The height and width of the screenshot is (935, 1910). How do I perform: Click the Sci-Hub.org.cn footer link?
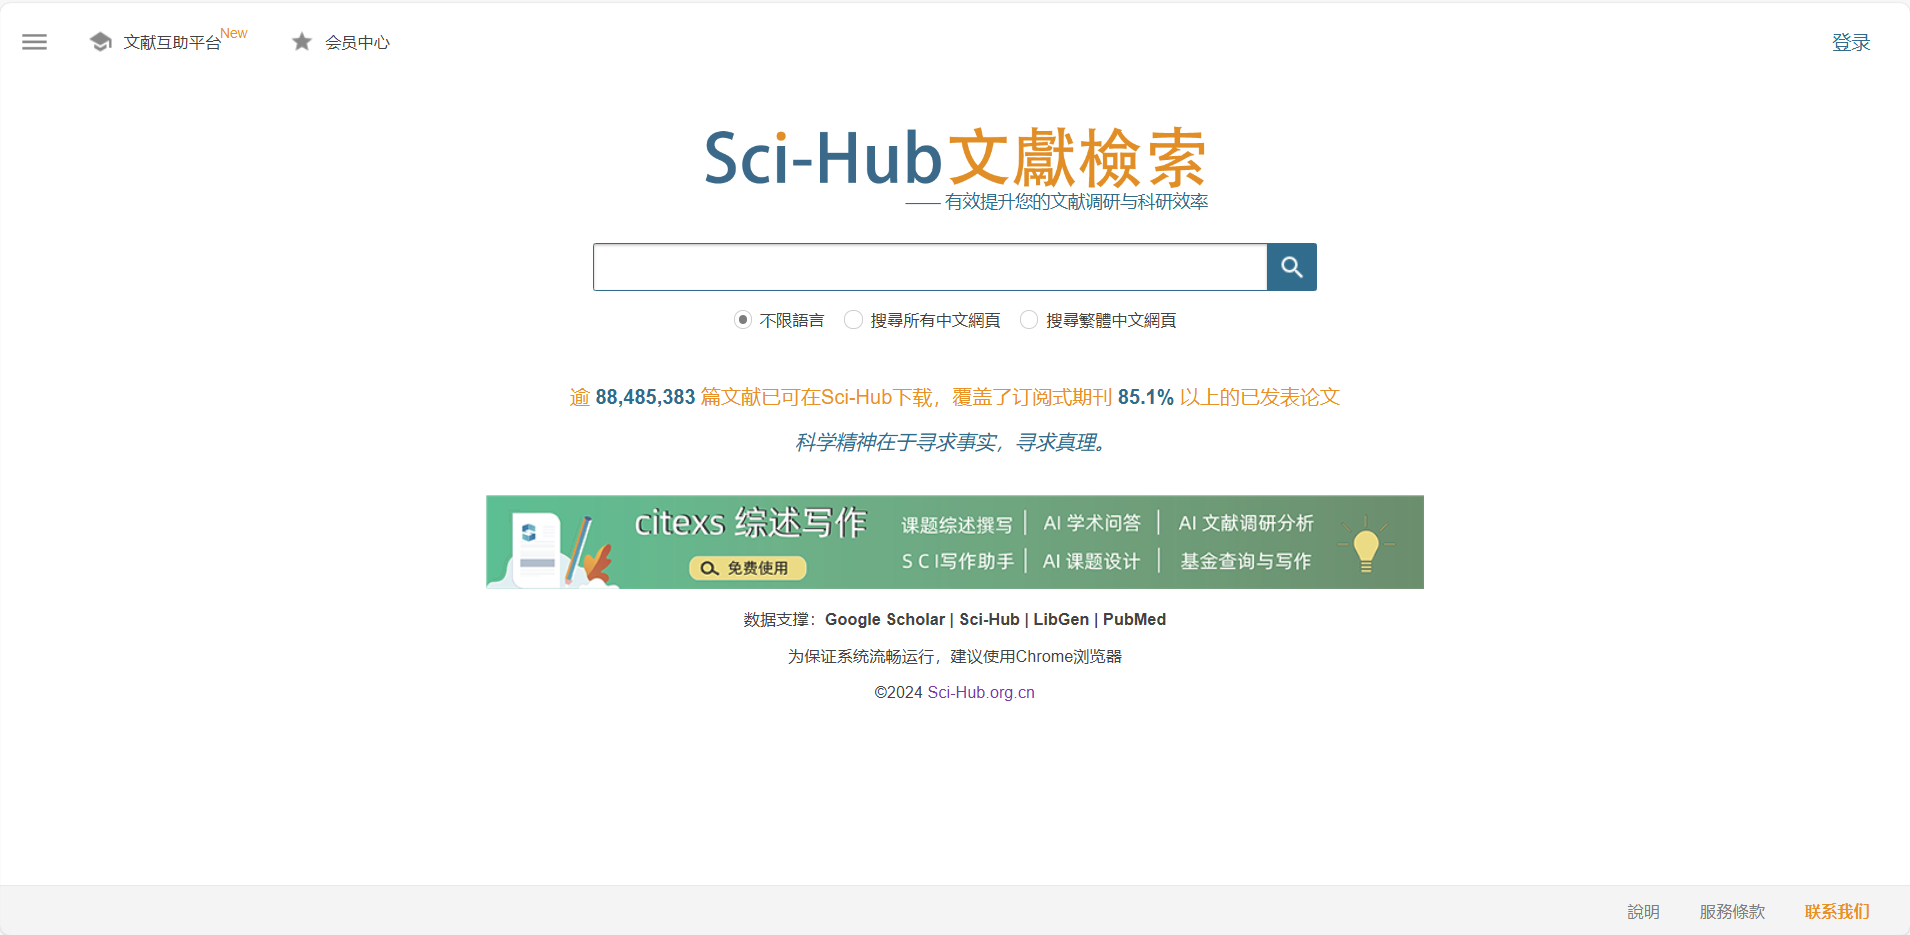tap(981, 692)
